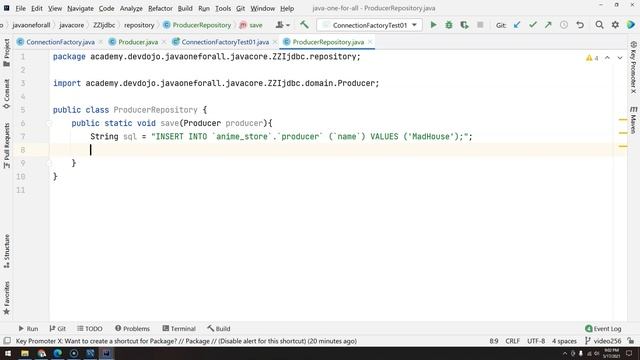
Task: Open ConnectionFactoryTest01 run configuration dropdown
Action: click(369, 25)
